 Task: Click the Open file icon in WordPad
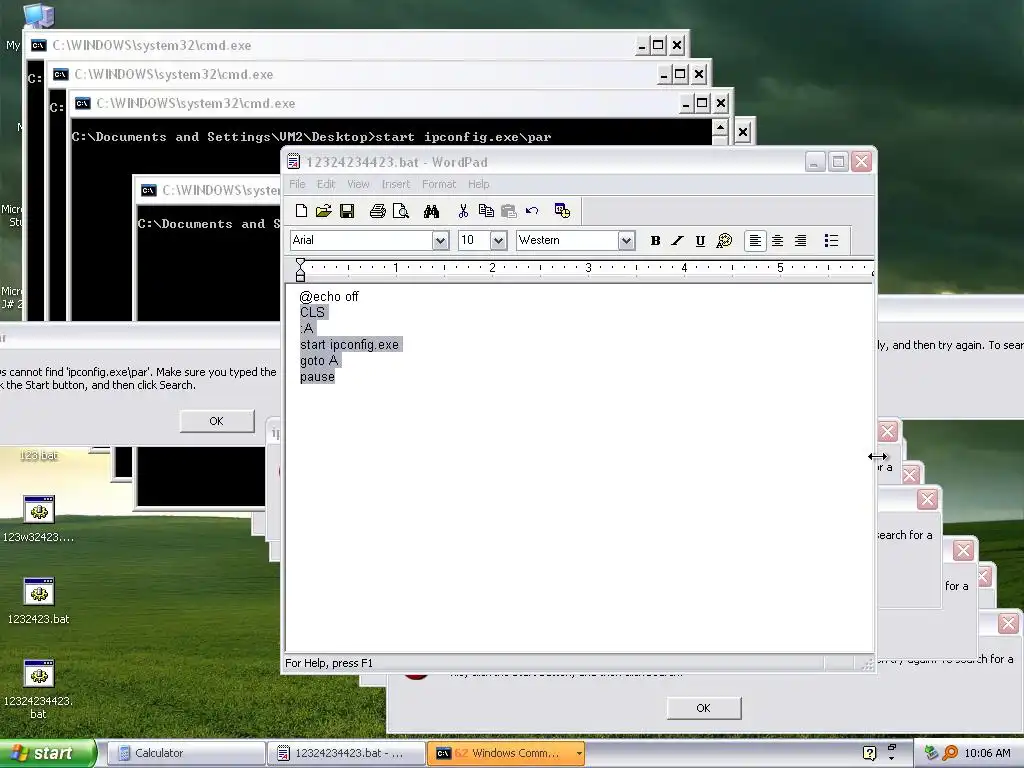point(323,211)
